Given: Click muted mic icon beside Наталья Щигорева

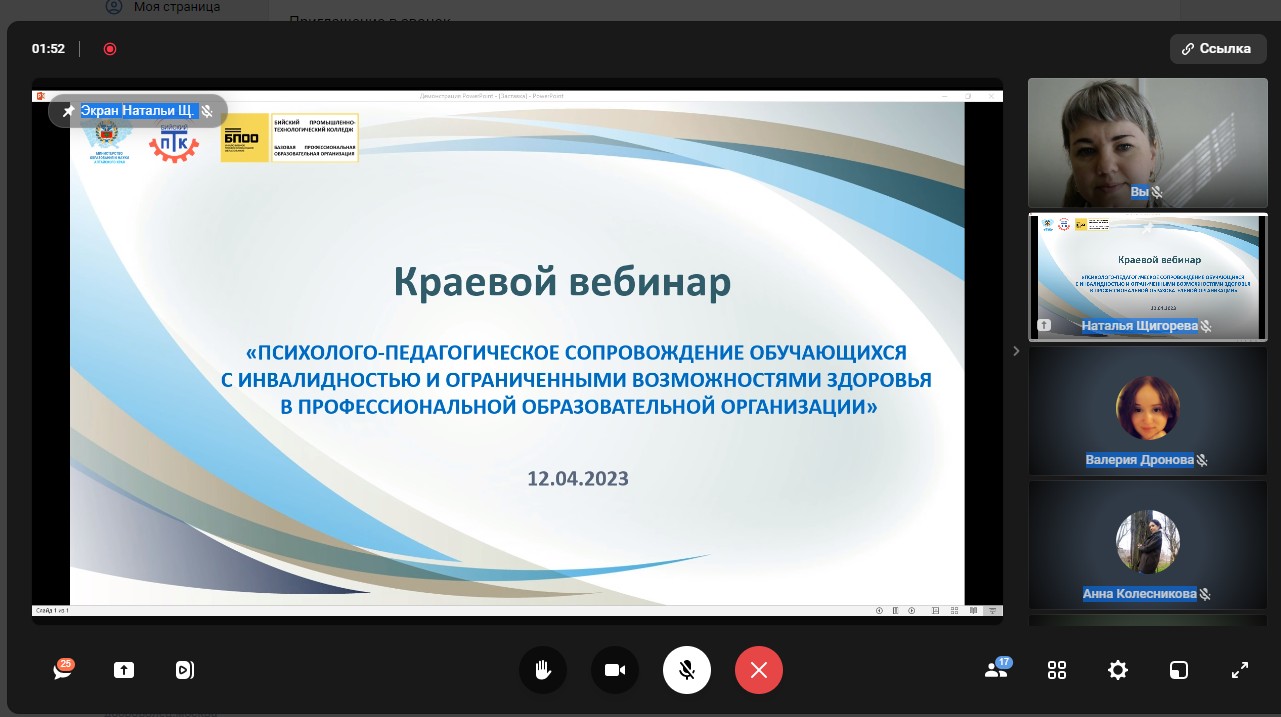Looking at the screenshot, I should (1206, 326).
